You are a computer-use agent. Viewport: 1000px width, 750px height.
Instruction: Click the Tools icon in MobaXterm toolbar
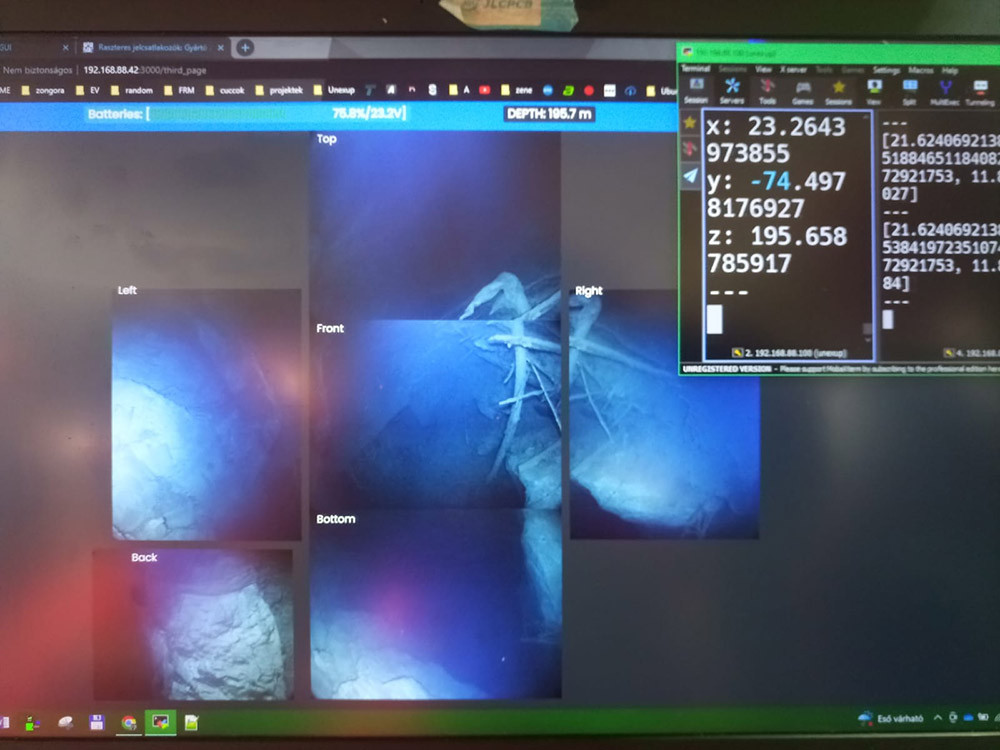(x=768, y=89)
